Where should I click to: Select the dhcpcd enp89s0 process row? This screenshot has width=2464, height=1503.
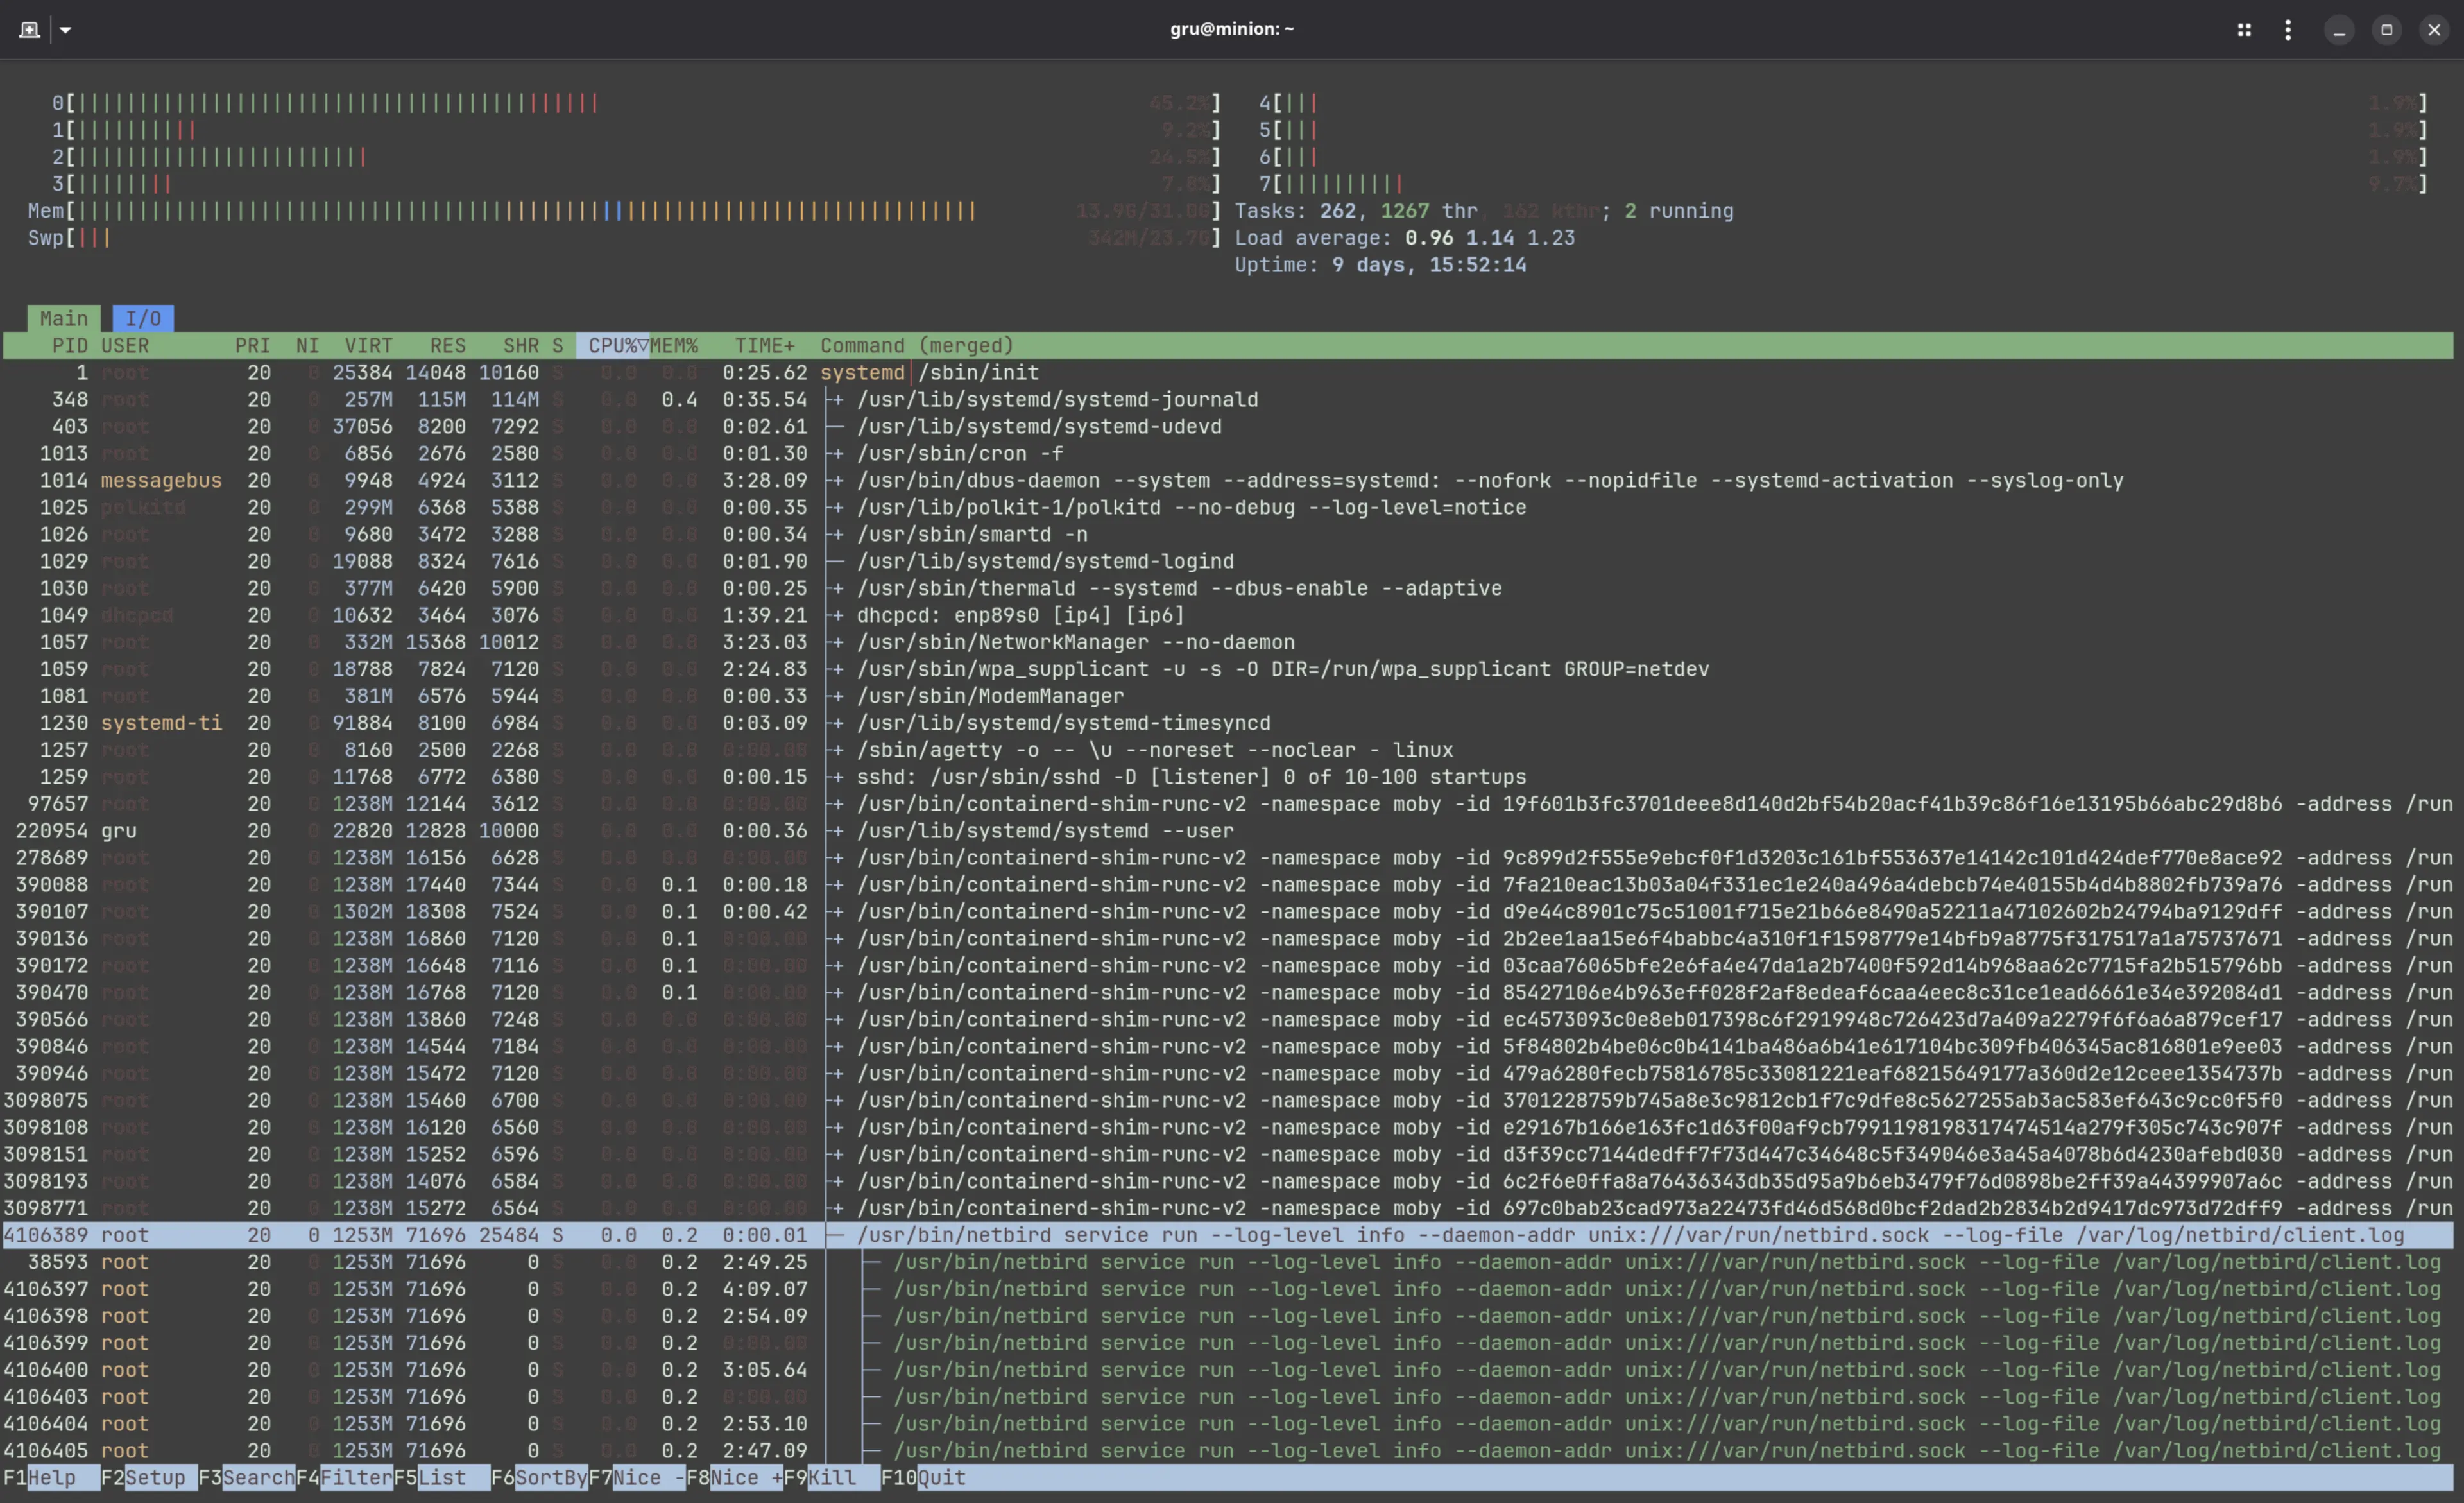click(x=1228, y=616)
